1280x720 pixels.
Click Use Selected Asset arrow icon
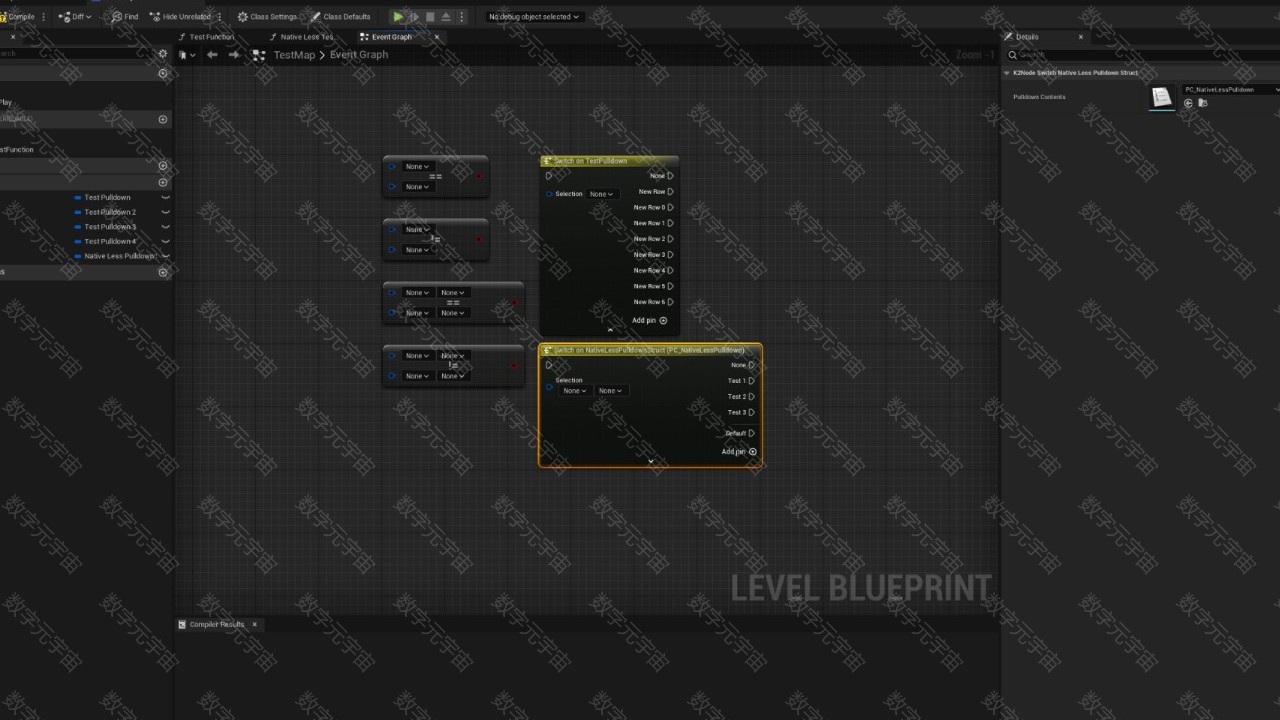[1189, 103]
